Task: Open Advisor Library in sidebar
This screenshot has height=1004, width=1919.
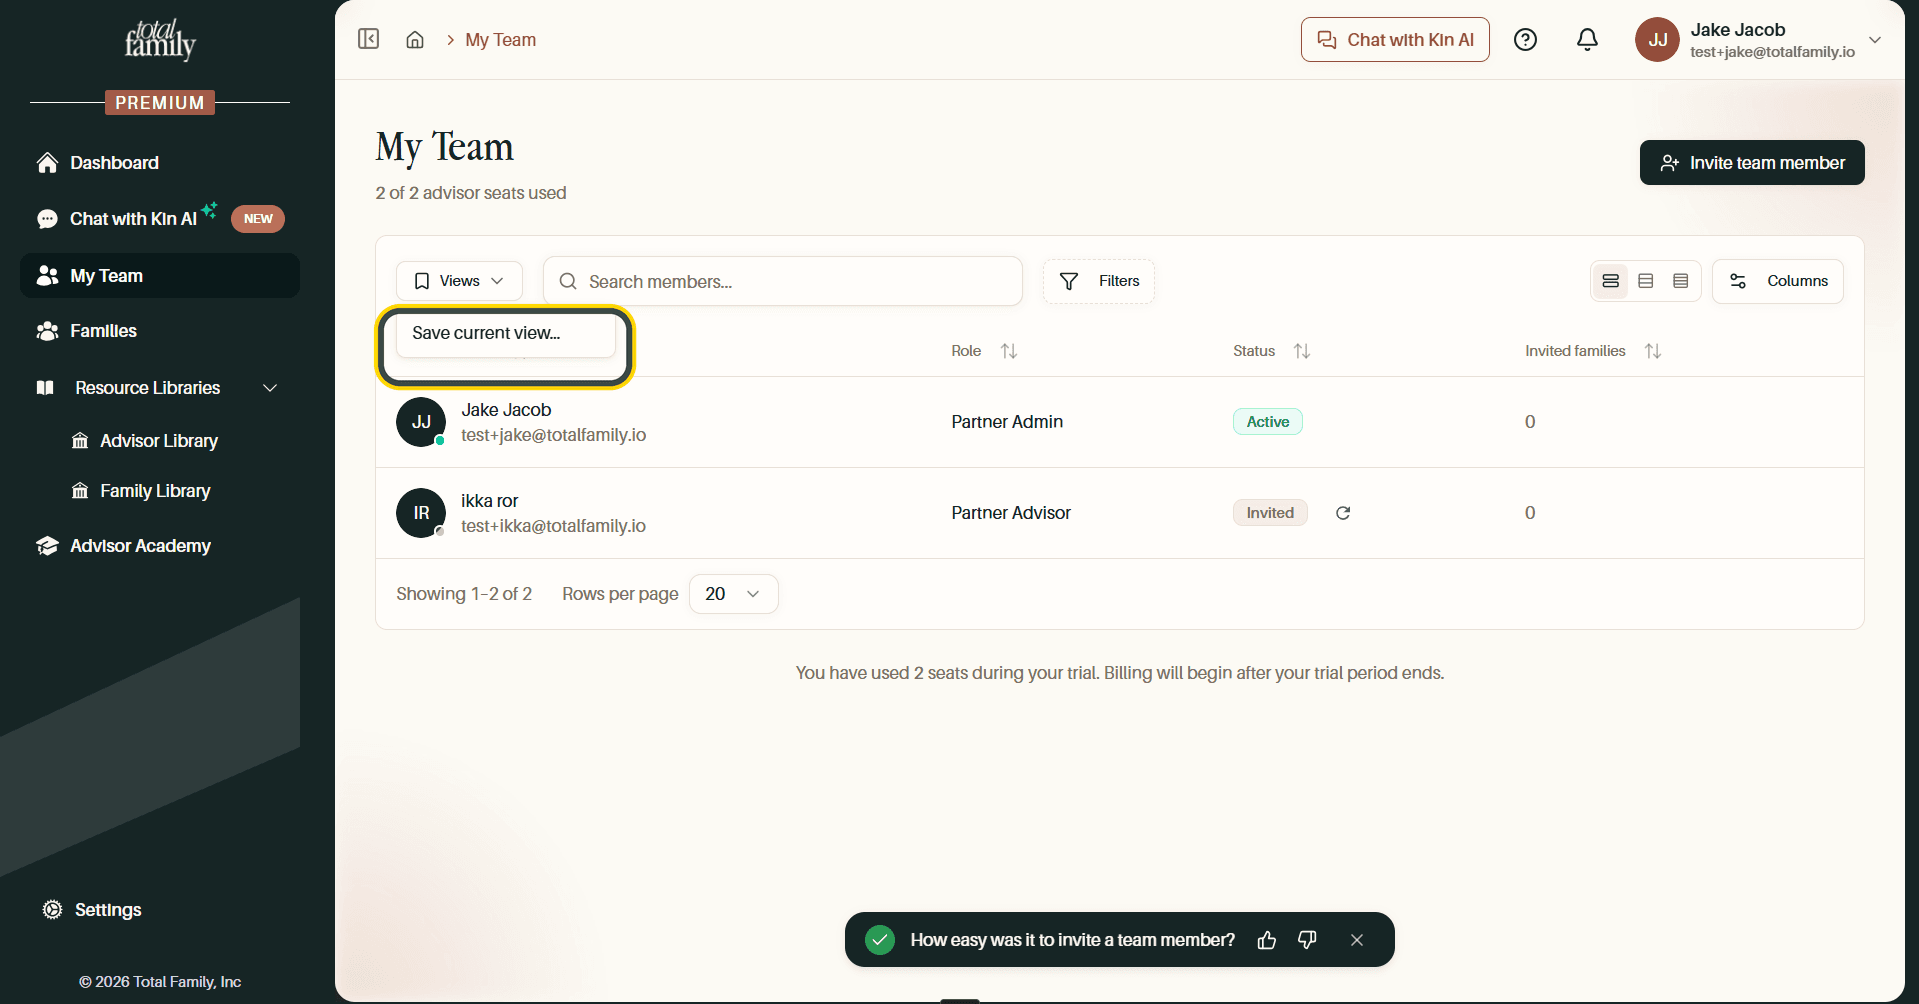Action: [160, 441]
